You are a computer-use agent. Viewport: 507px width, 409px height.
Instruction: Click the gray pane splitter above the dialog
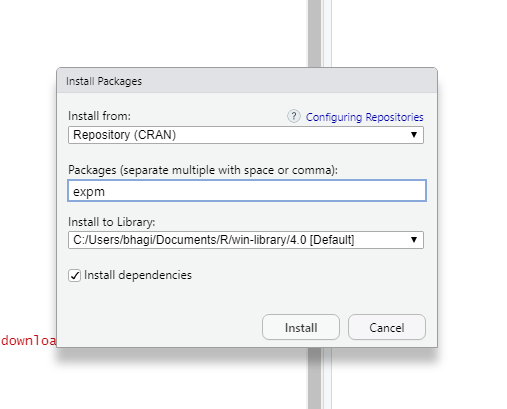pos(314,33)
